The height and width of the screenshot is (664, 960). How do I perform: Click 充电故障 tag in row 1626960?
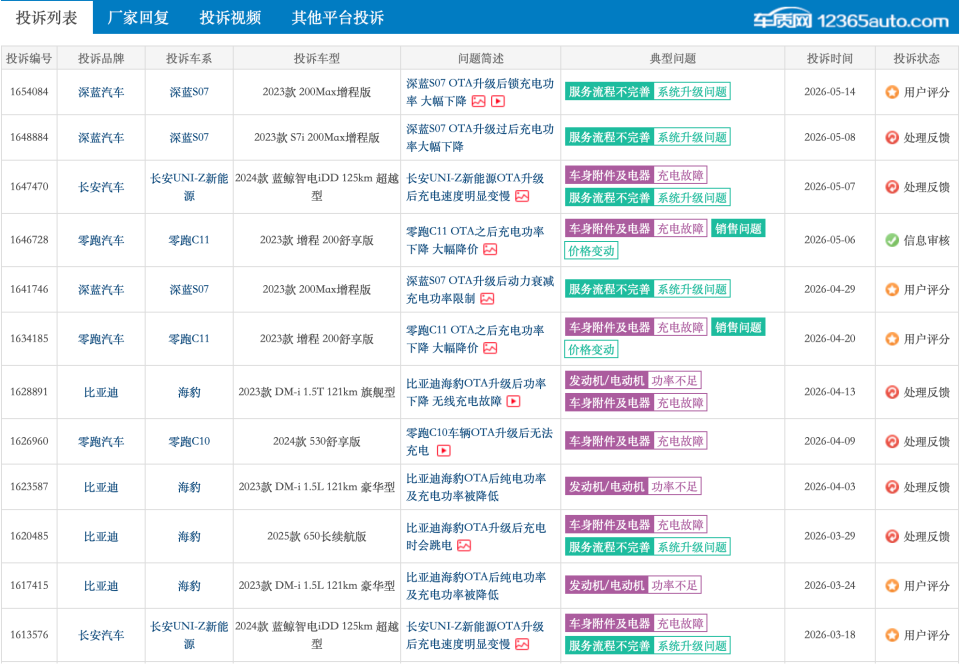680,441
